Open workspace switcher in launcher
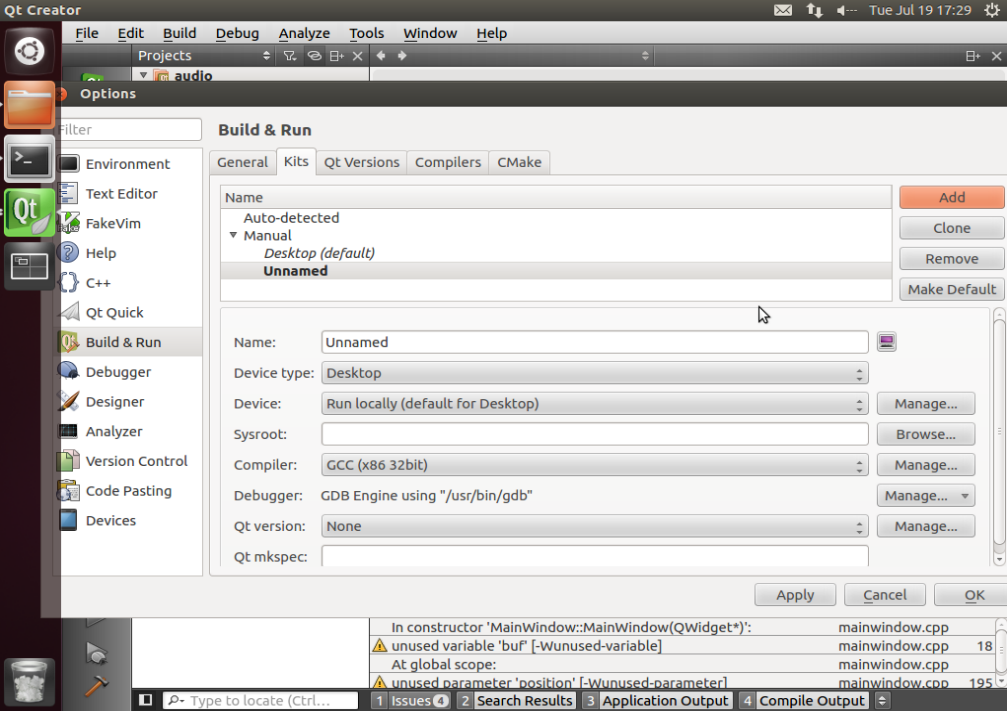Viewport: 1007px width, 711px height. (29, 266)
